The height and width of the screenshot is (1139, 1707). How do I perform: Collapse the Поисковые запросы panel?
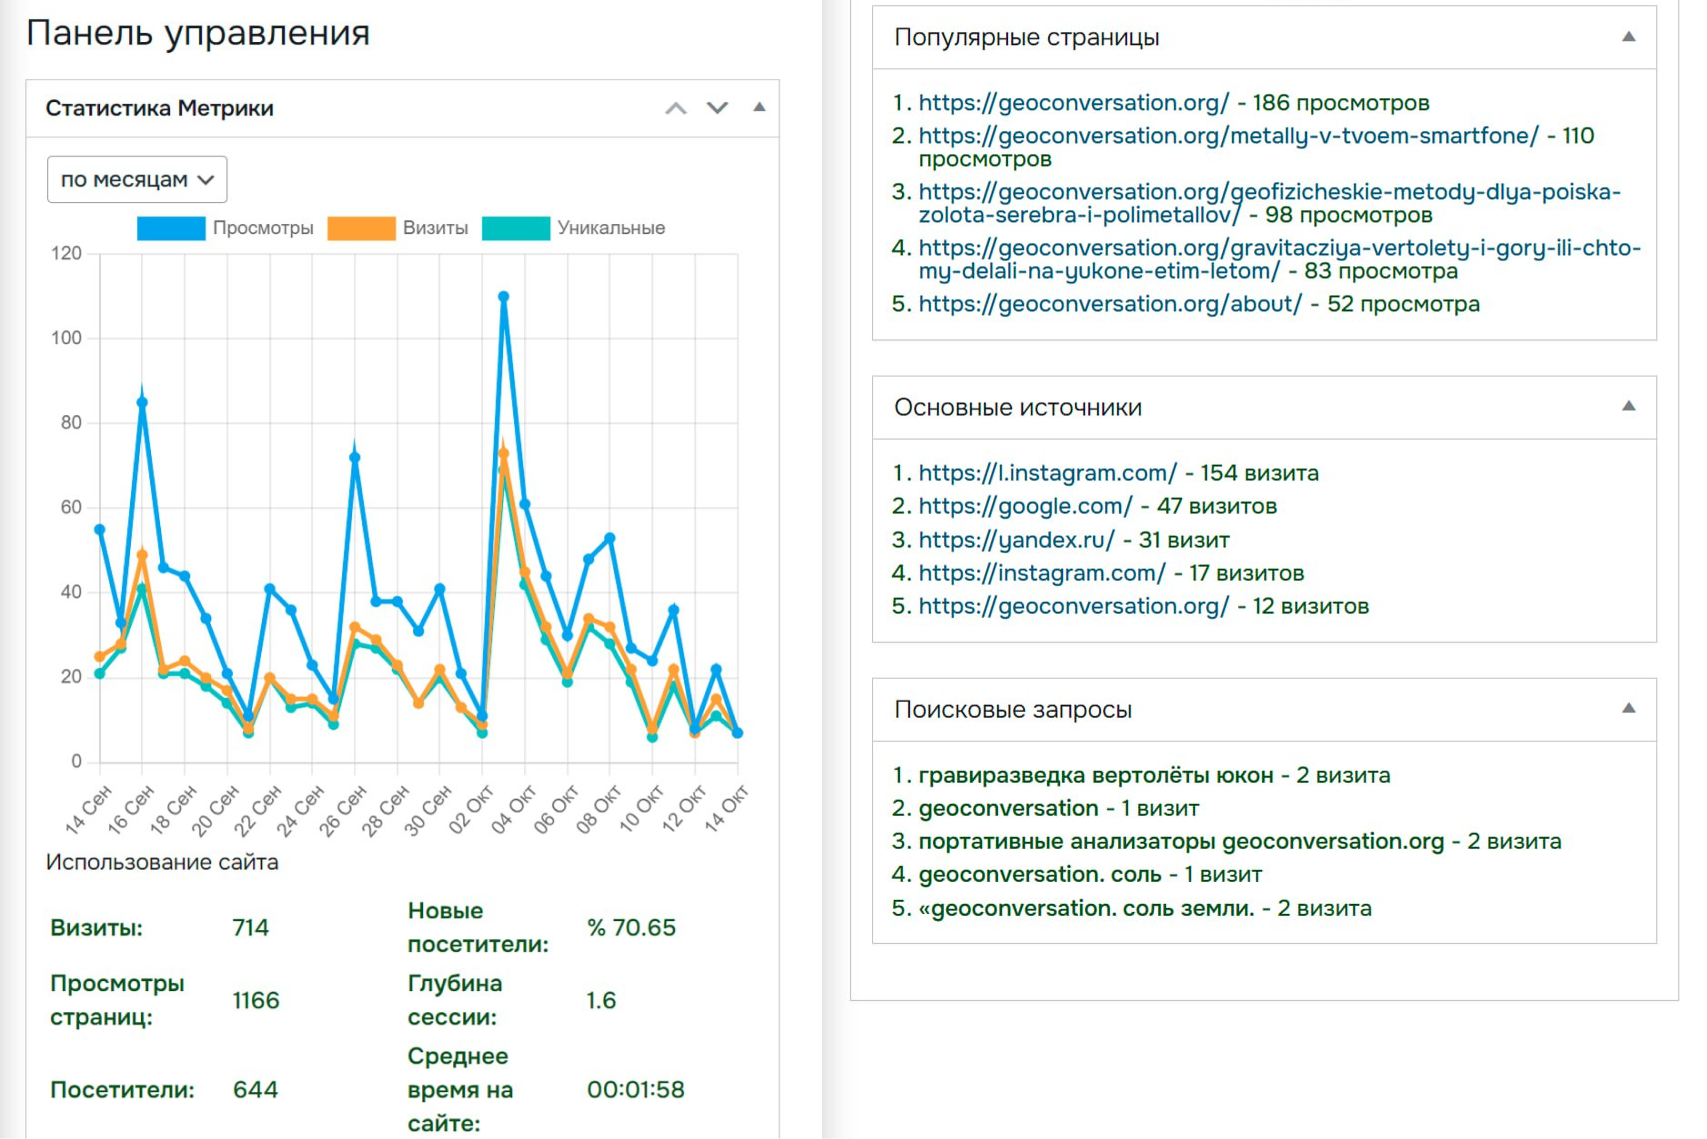pyautogui.click(x=1628, y=709)
